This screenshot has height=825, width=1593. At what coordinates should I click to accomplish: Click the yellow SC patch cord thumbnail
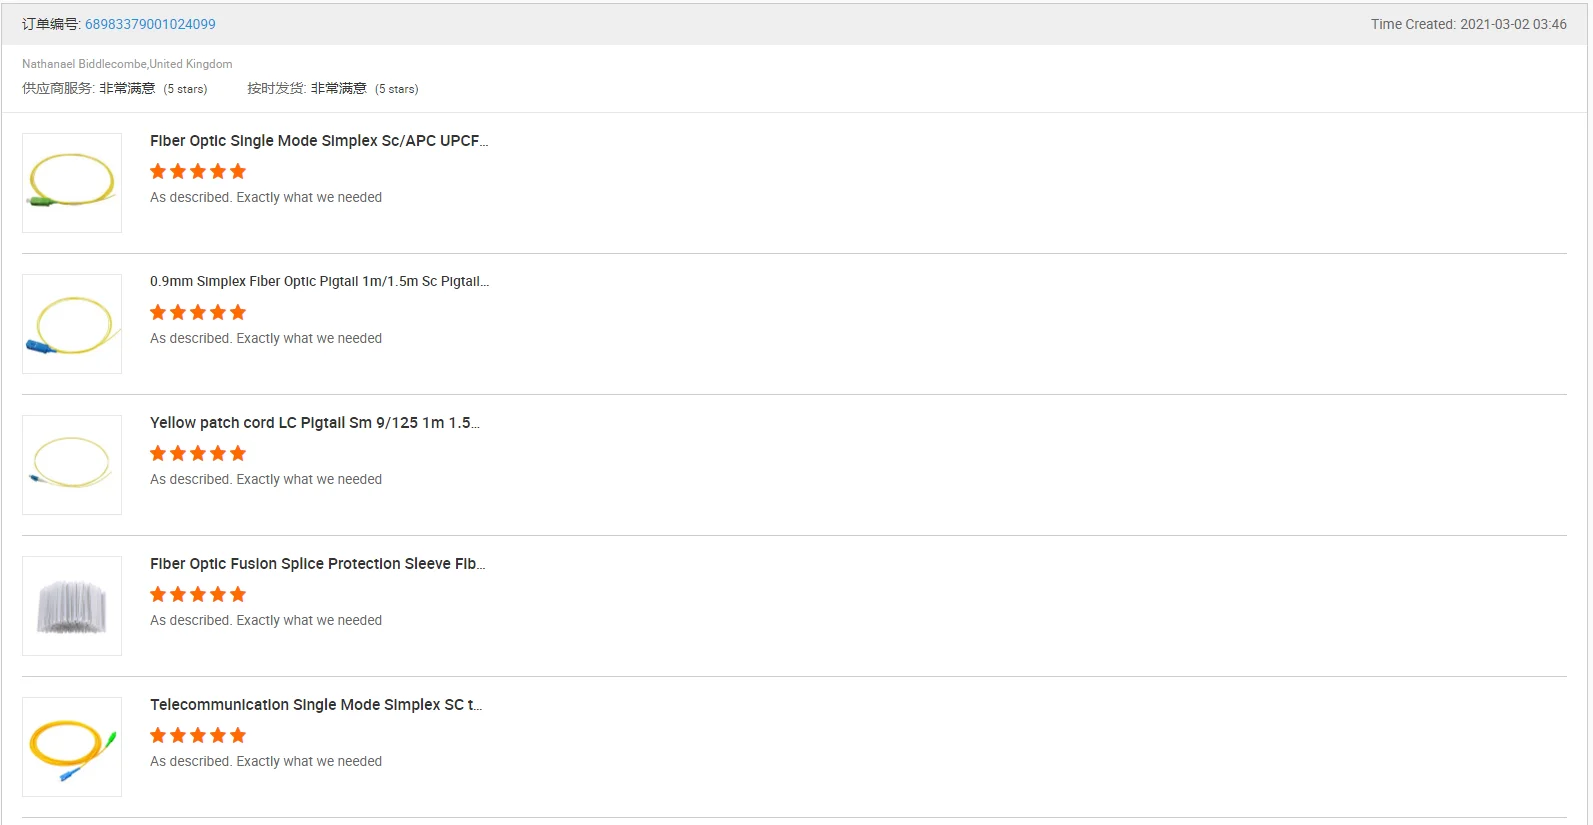[x=72, y=747]
